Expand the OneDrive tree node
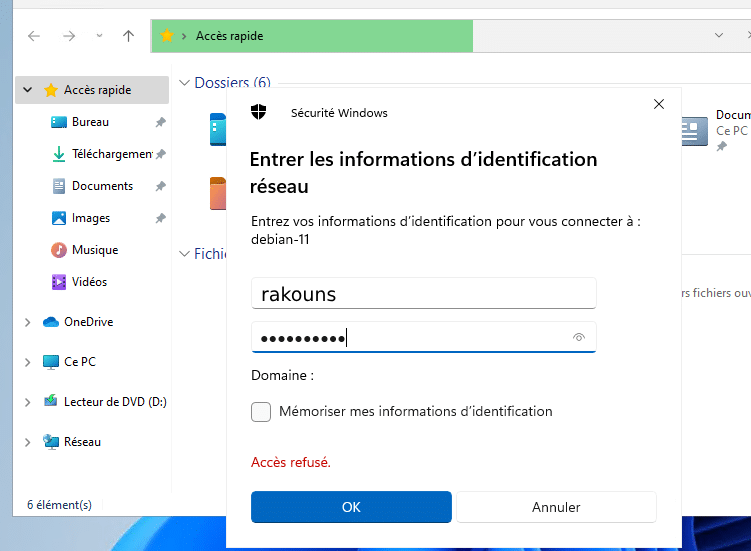 tap(27, 322)
